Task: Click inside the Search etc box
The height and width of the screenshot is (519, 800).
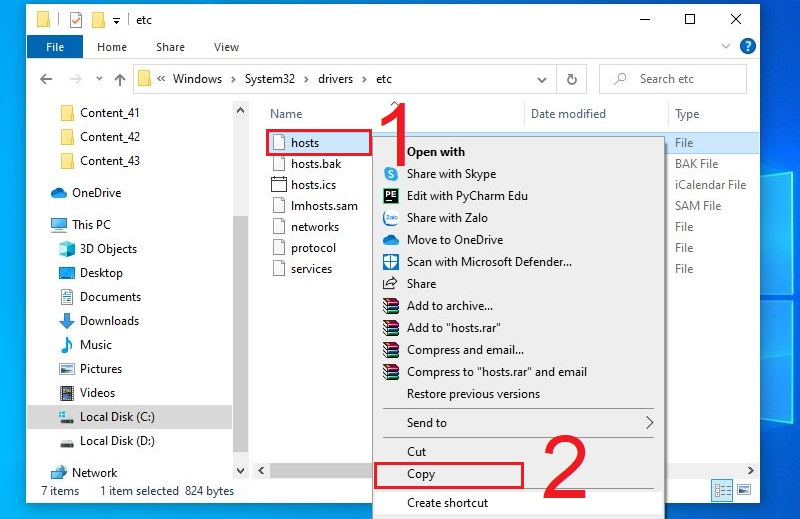Action: [x=673, y=79]
